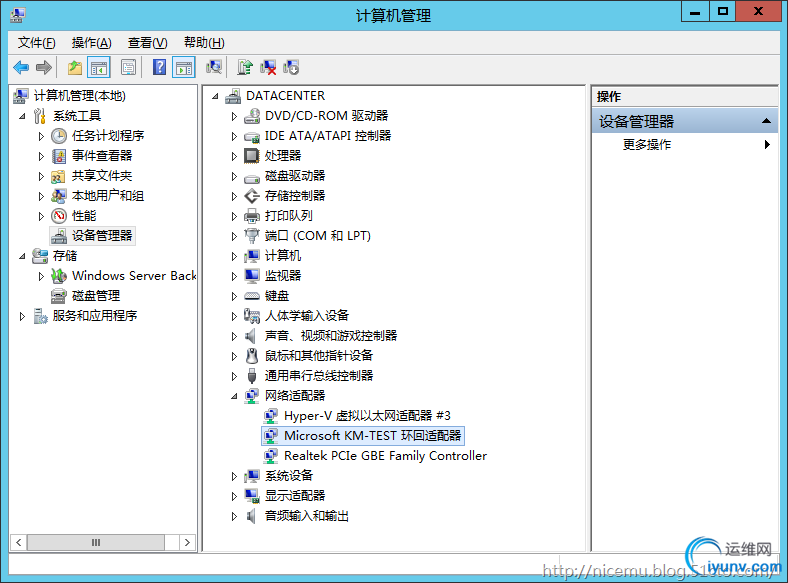Click the 任务计划程序 clock icon
This screenshot has width=788, height=583.
click(59, 136)
